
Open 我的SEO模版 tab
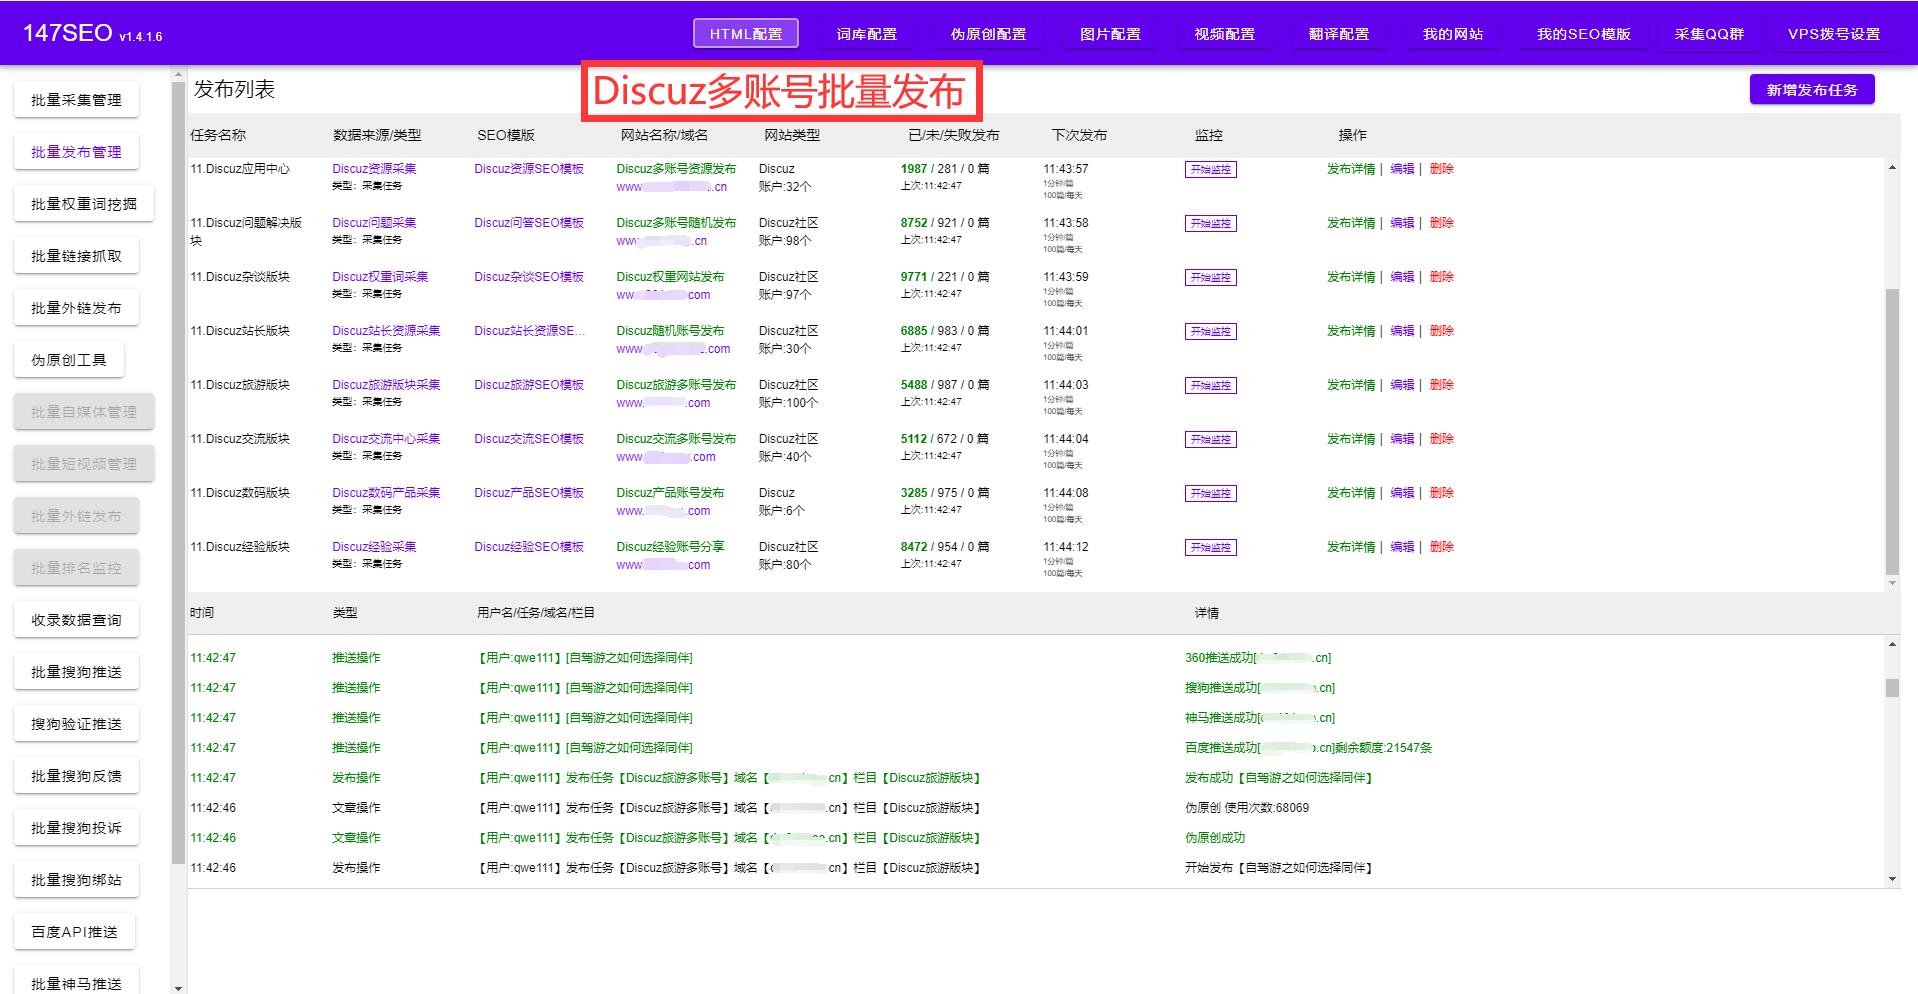(1583, 33)
